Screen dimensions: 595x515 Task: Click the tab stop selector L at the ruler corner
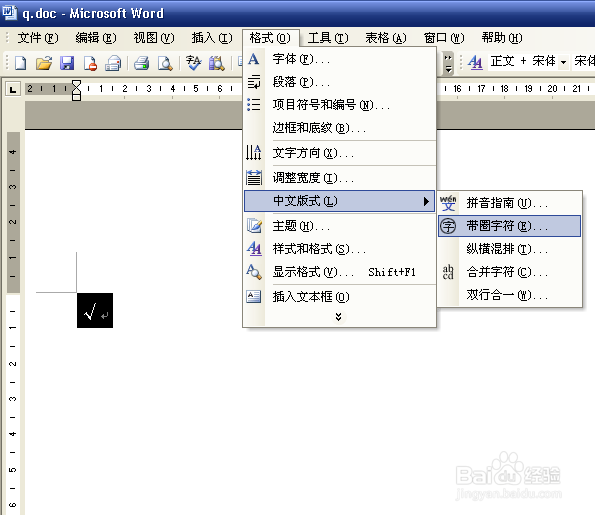[x=13, y=90]
